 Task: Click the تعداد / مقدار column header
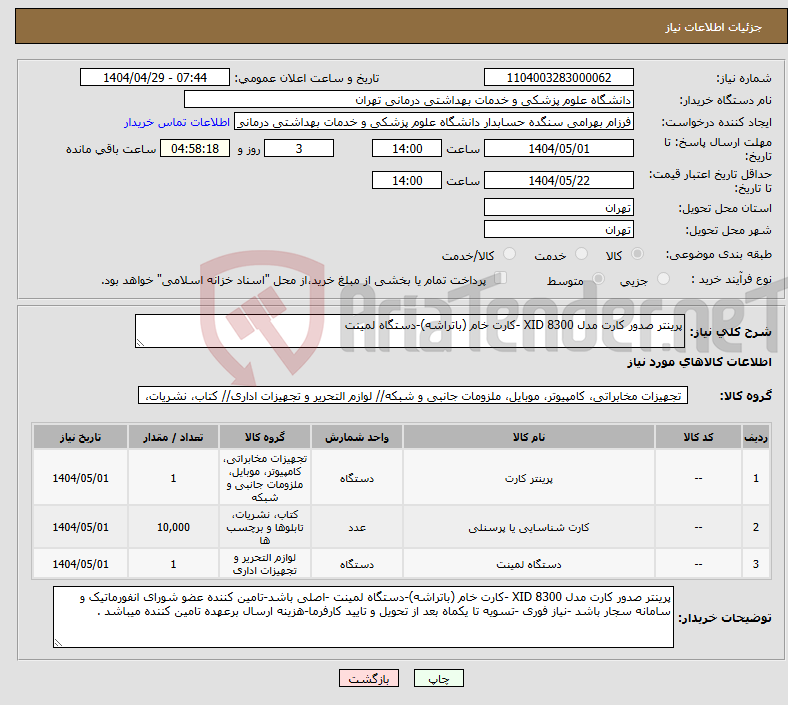point(173,437)
